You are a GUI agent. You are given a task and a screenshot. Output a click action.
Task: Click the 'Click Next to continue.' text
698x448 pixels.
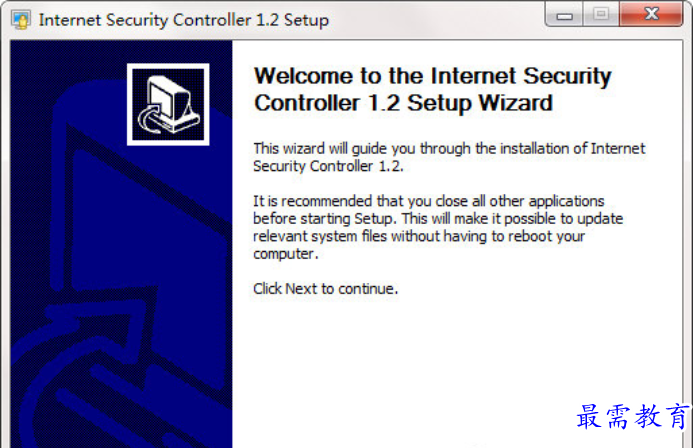[x=325, y=289]
